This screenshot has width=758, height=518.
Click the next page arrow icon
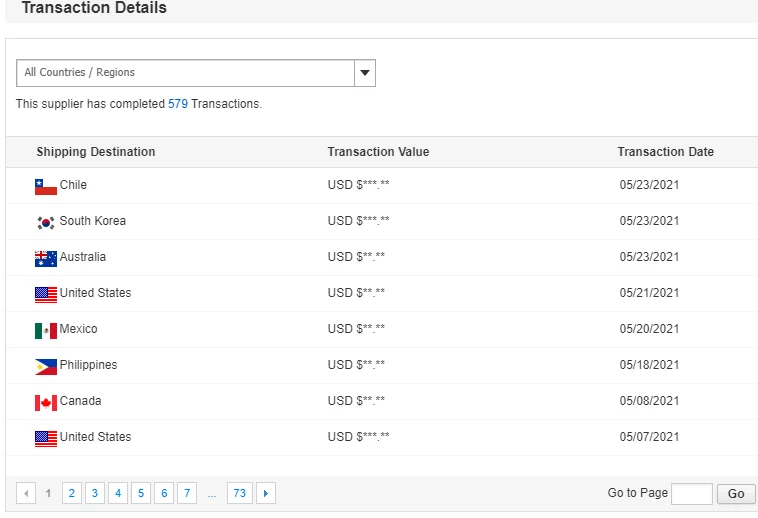coord(265,493)
